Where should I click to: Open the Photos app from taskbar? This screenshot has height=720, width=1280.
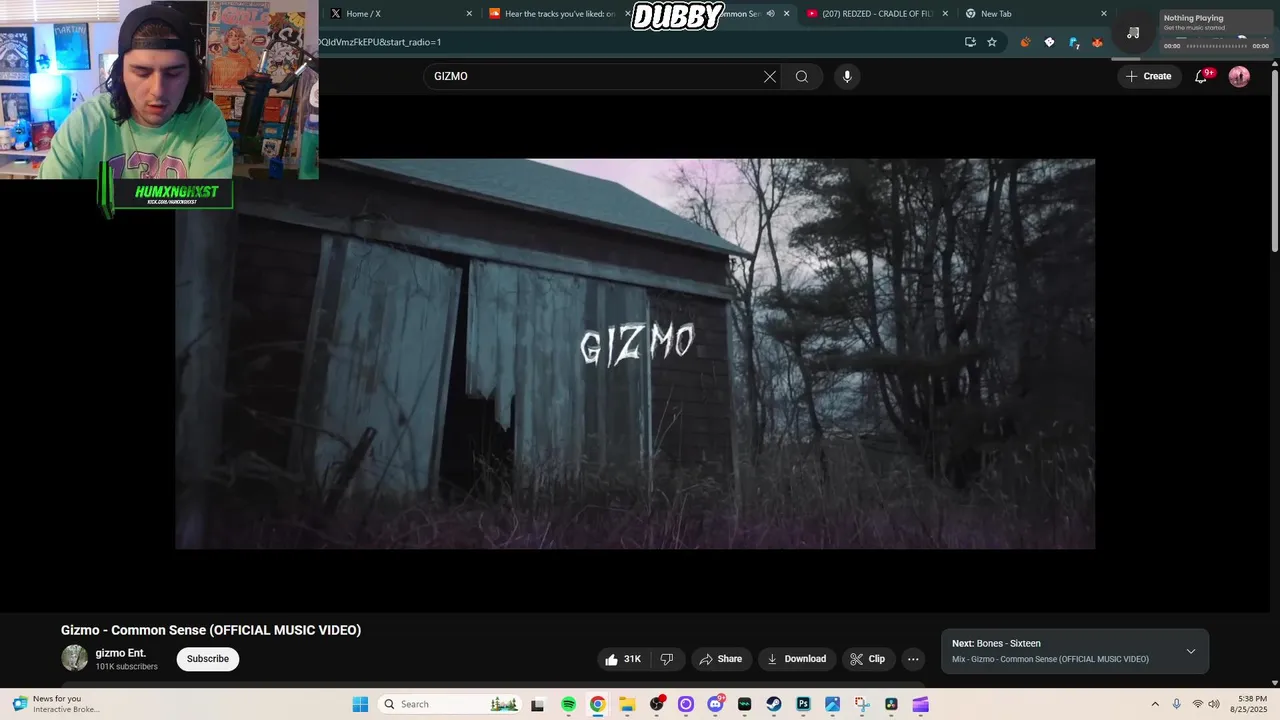pos(832,704)
